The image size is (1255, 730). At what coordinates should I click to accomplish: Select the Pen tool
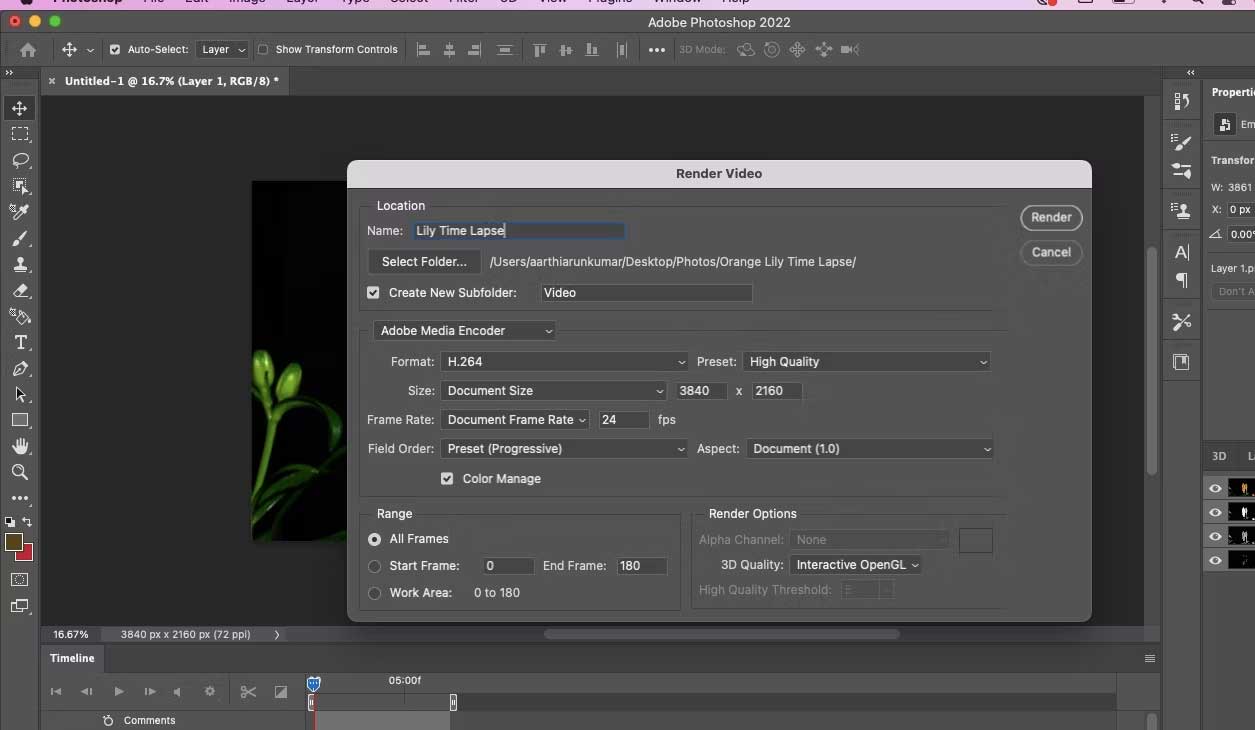tap(20, 369)
